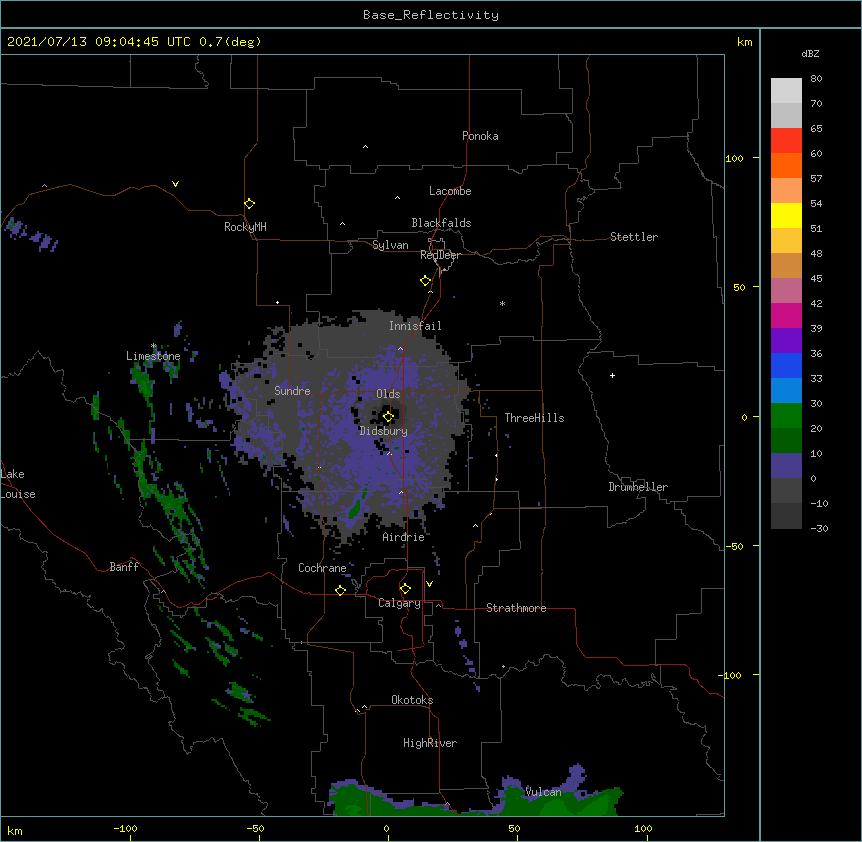Select the bright green 20-30 dBZ legend swatch
862x842 pixels.
coord(786,416)
